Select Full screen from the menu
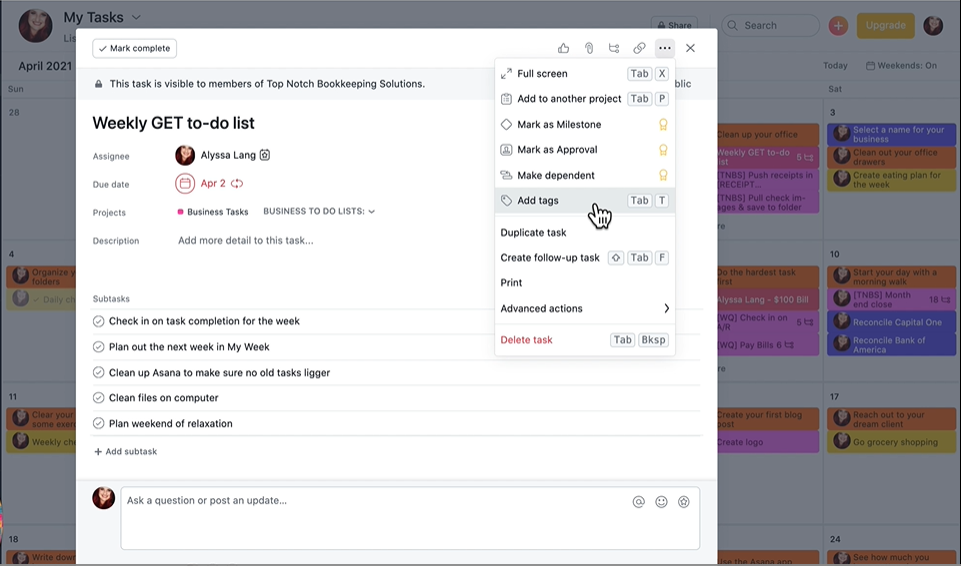The width and height of the screenshot is (961, 566). coord(585,74)
